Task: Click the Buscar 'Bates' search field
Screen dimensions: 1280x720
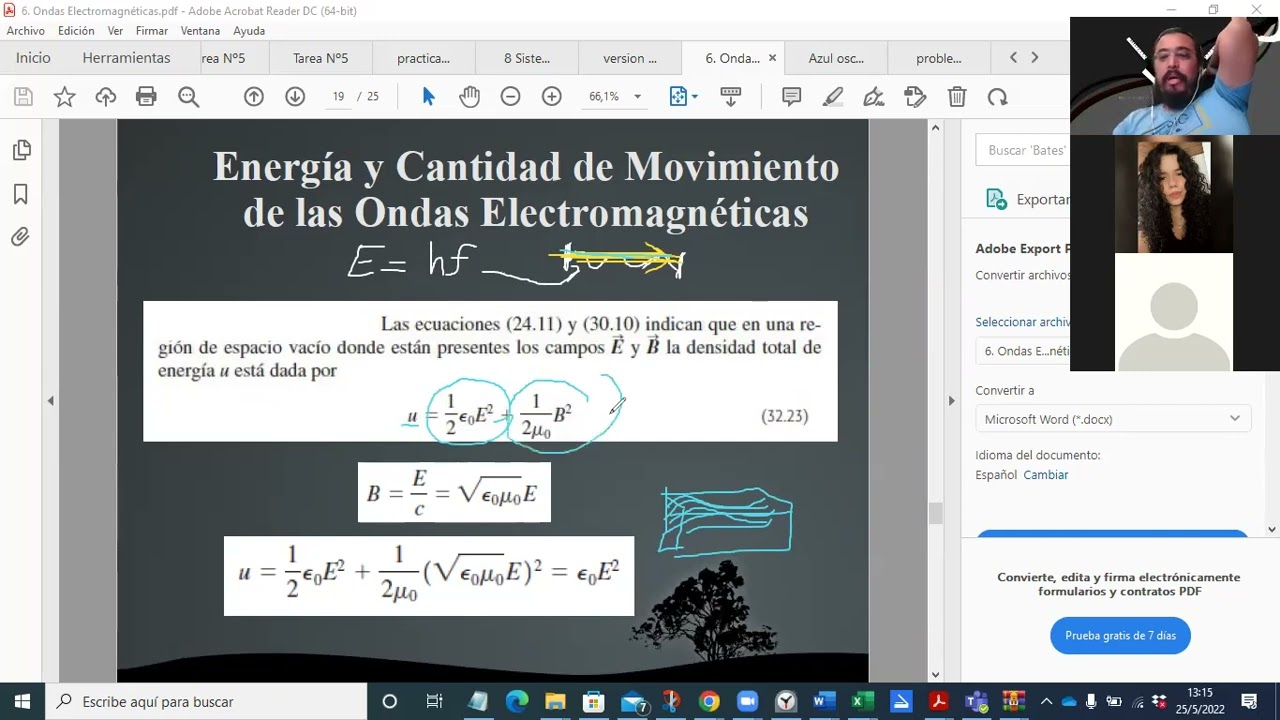Action: tap(1023, 150)
